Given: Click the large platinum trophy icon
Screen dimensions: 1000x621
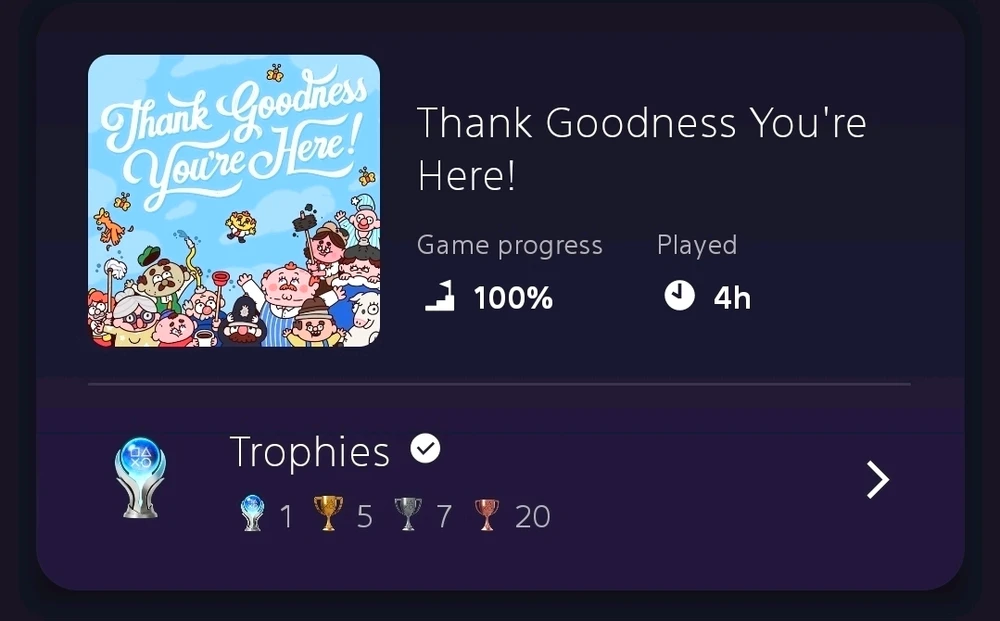Looking at the screenshot, I should tap(141, 479).
